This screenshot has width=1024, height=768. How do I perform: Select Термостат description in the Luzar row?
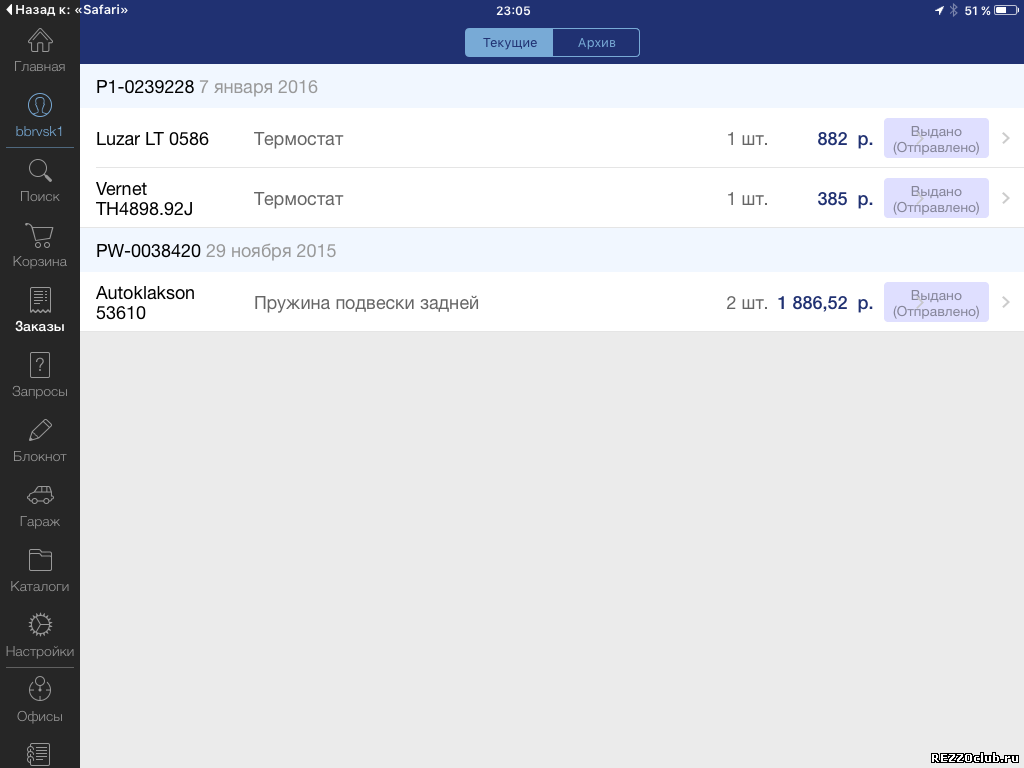[x=298, y=138]
